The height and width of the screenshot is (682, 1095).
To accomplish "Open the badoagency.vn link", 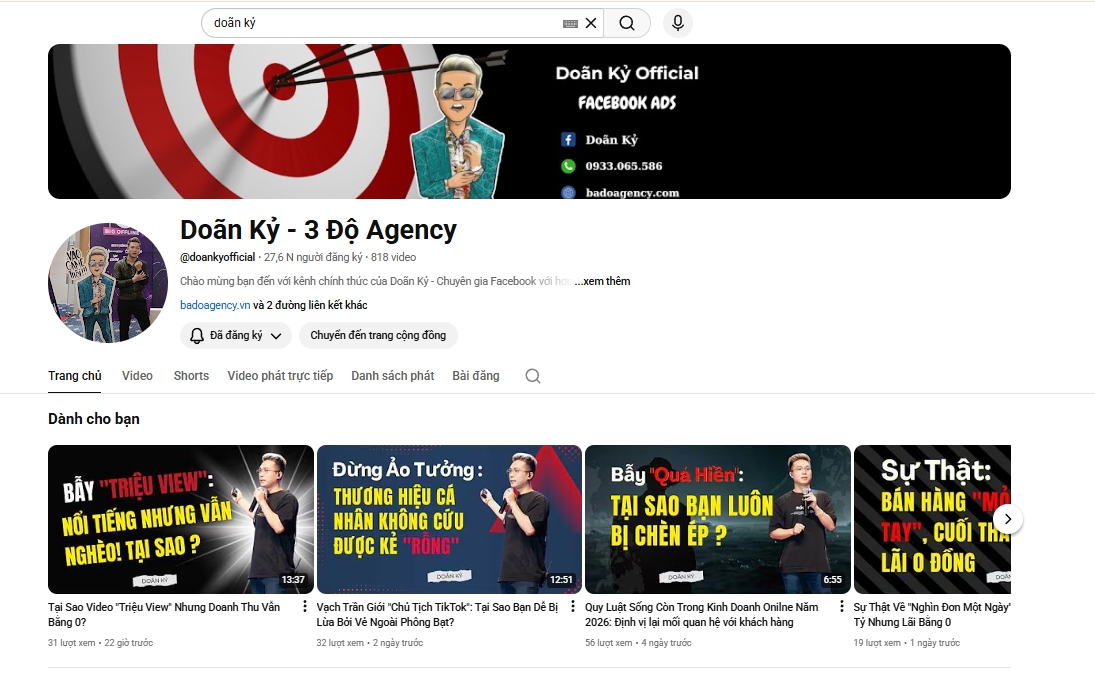I will [x=215, y=305].
